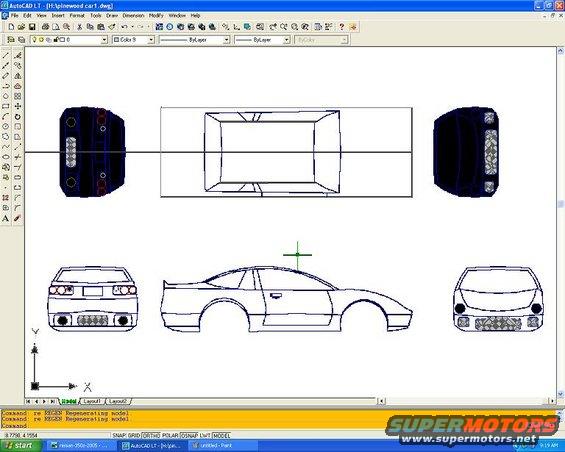The image size is (565, 452).
Task: Switch to the Layout2 tab
Action: click(x=117, y=401)
